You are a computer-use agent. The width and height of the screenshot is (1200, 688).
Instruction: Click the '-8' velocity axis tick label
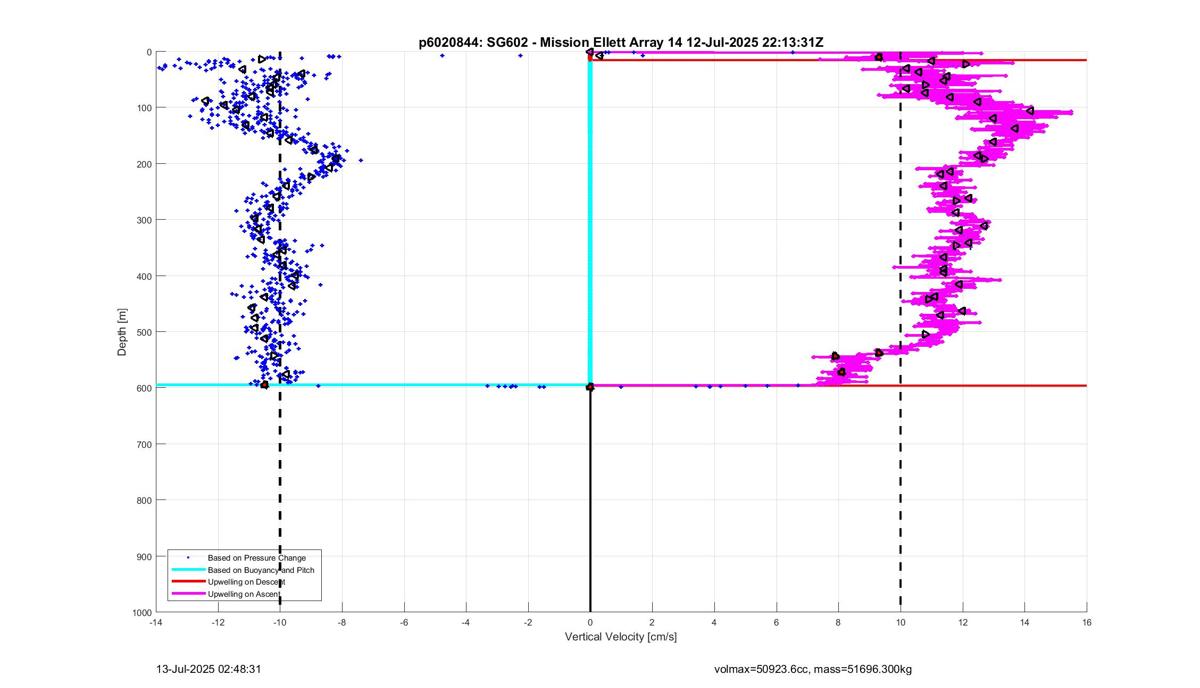tap(342, 622)
